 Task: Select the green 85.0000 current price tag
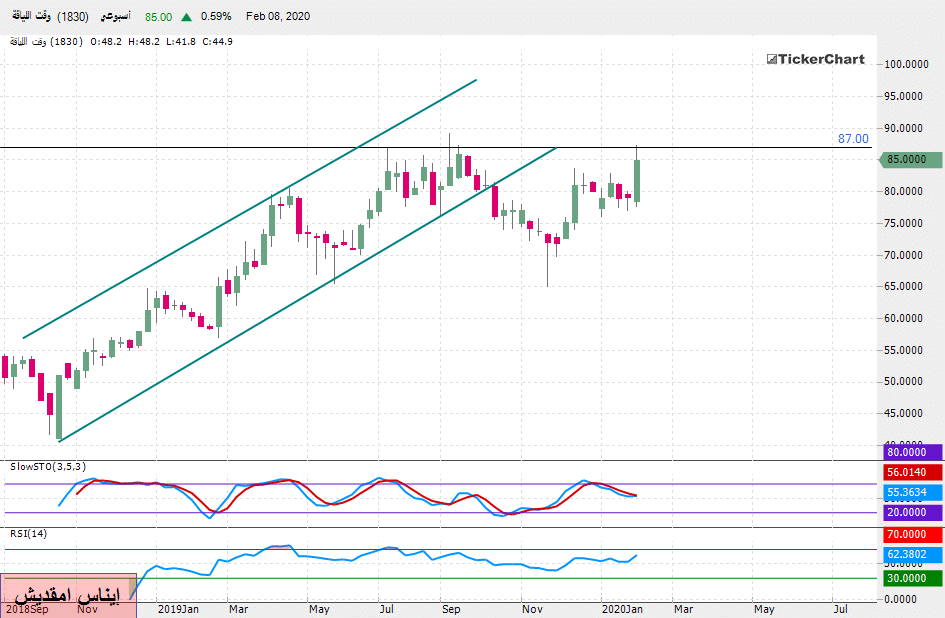click(911, 159)
